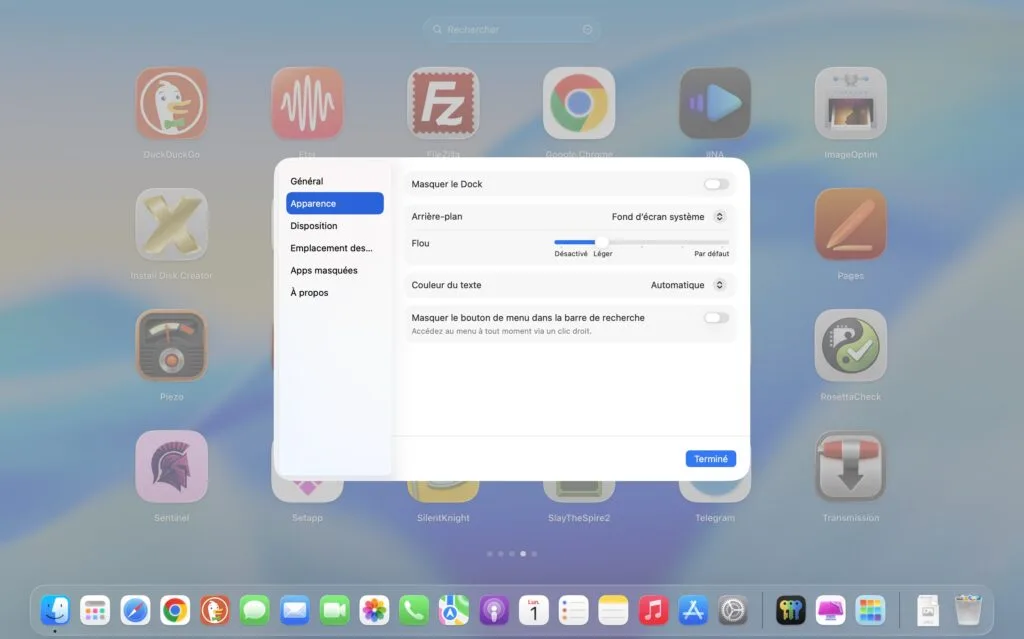Launch RosettaCheck from the grid
1024x639 pixels.
point(851,345)
